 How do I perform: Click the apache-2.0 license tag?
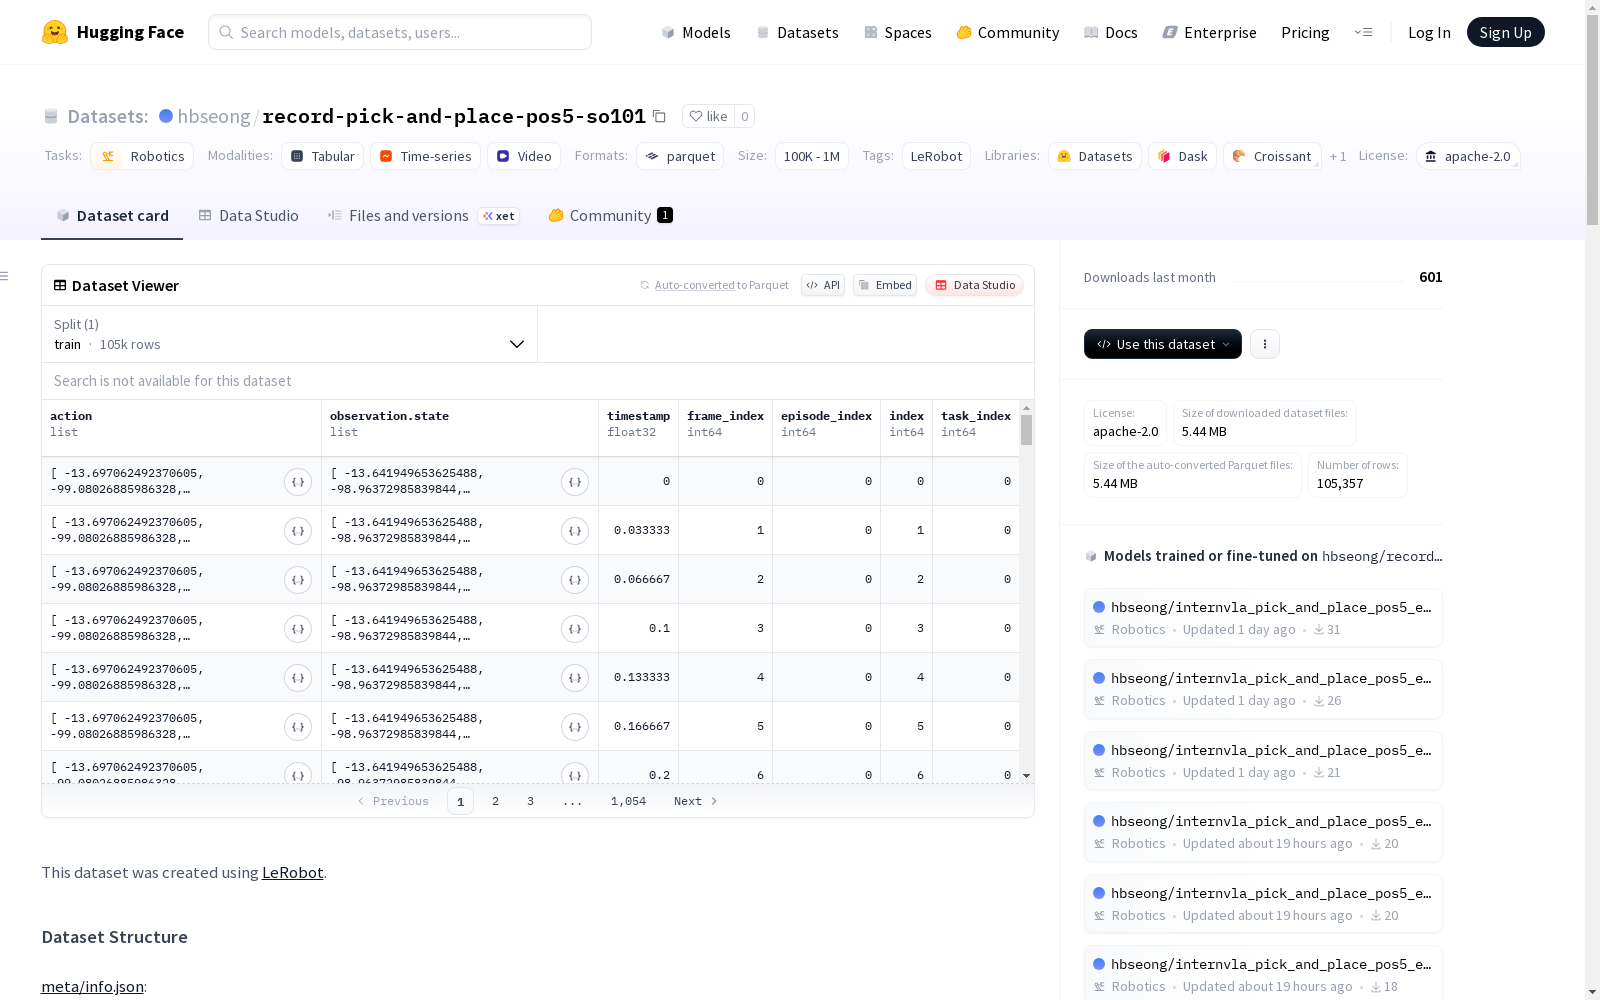[1468, 156]
